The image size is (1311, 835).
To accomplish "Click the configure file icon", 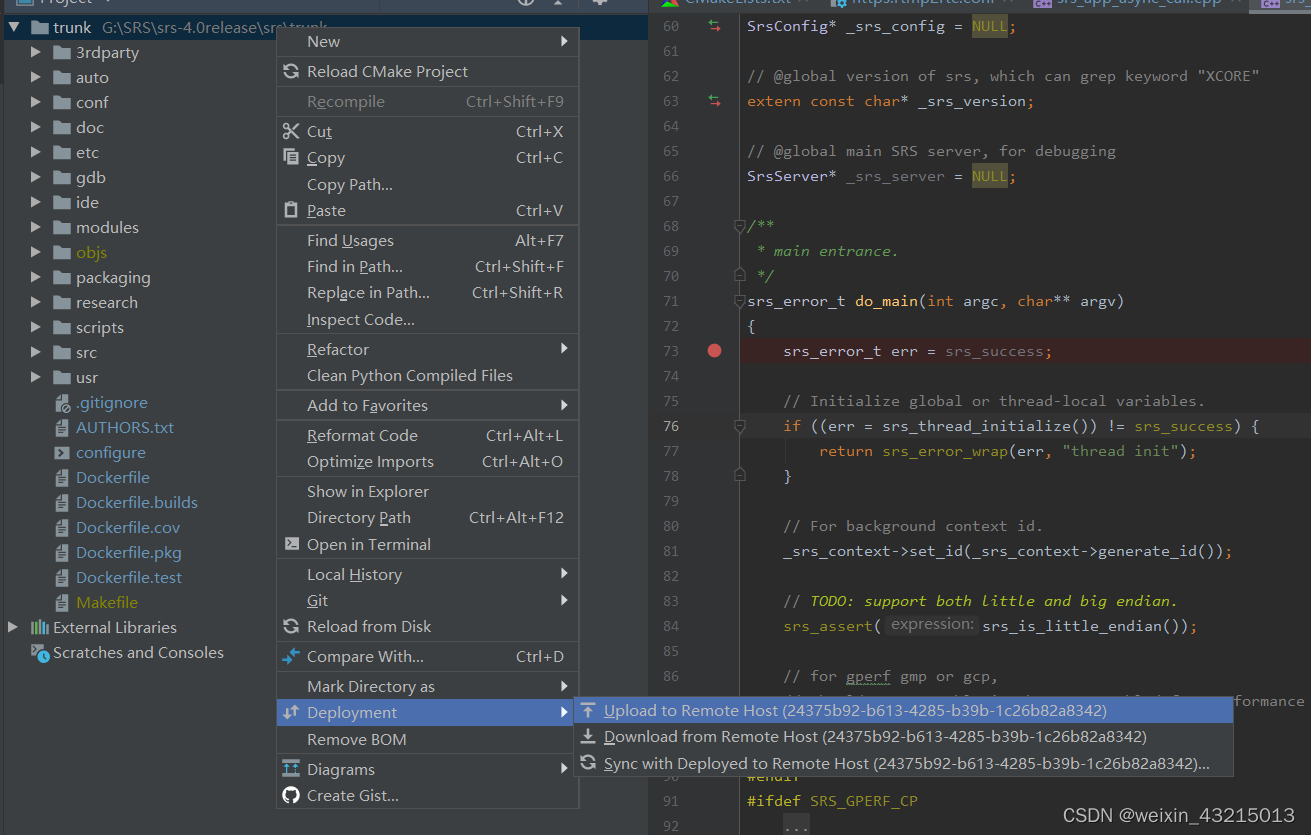I will pyautogui.click(x=62, y=452).
